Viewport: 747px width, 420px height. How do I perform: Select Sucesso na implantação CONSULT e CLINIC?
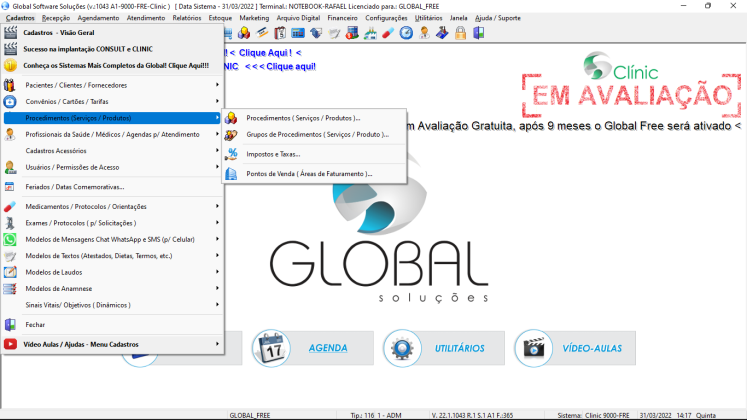[x=113, y=49]
